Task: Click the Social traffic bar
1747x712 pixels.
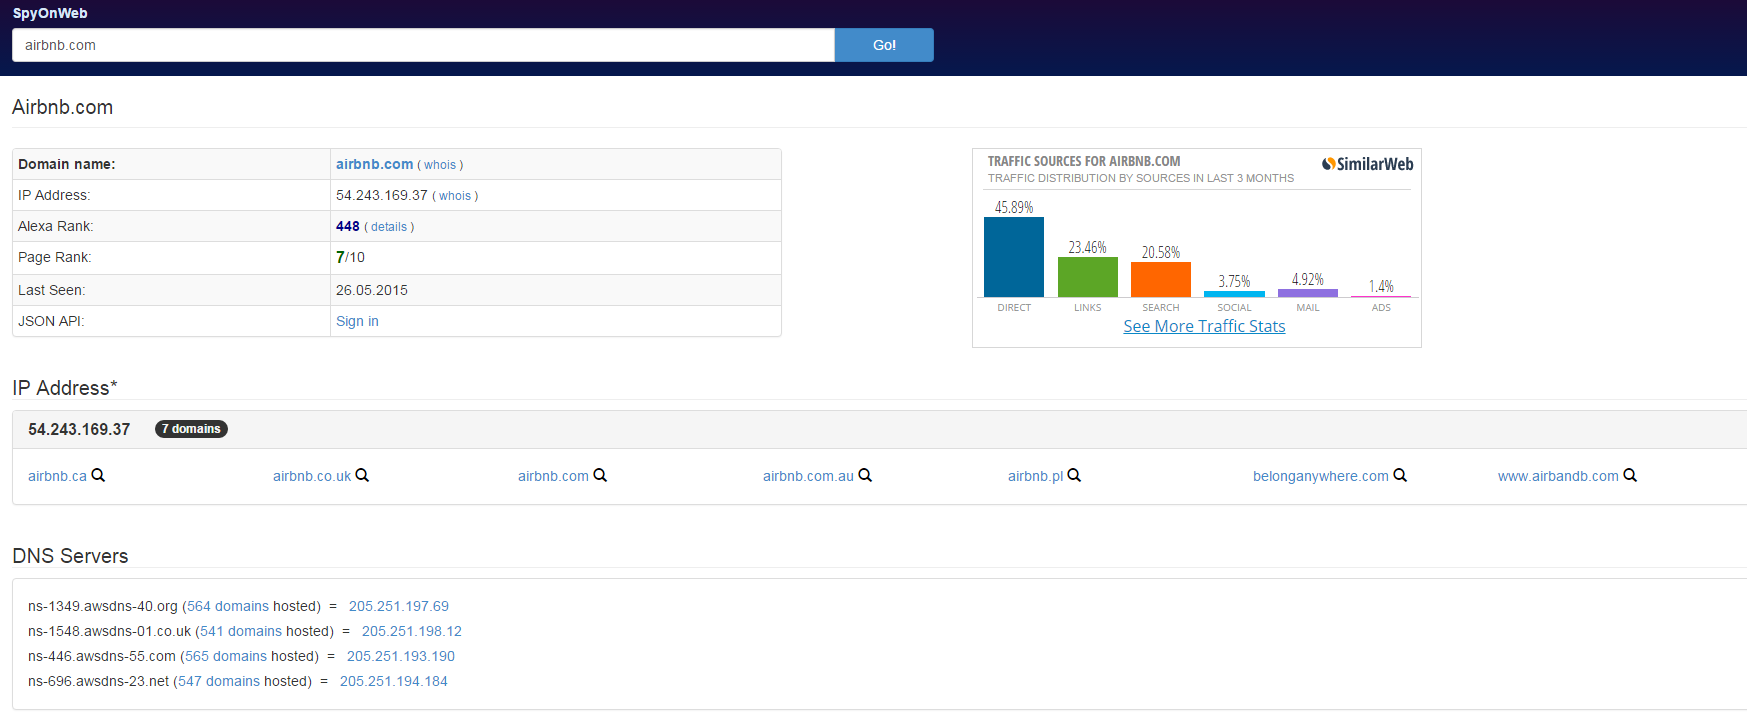Action: point(1234,294)
